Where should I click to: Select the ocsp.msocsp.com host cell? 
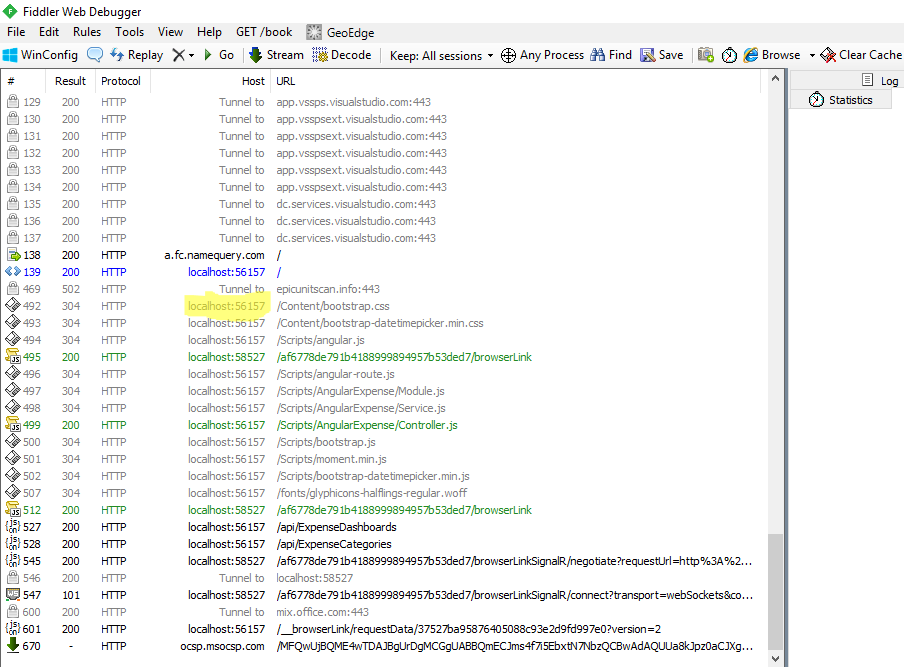tap(223, 646)
